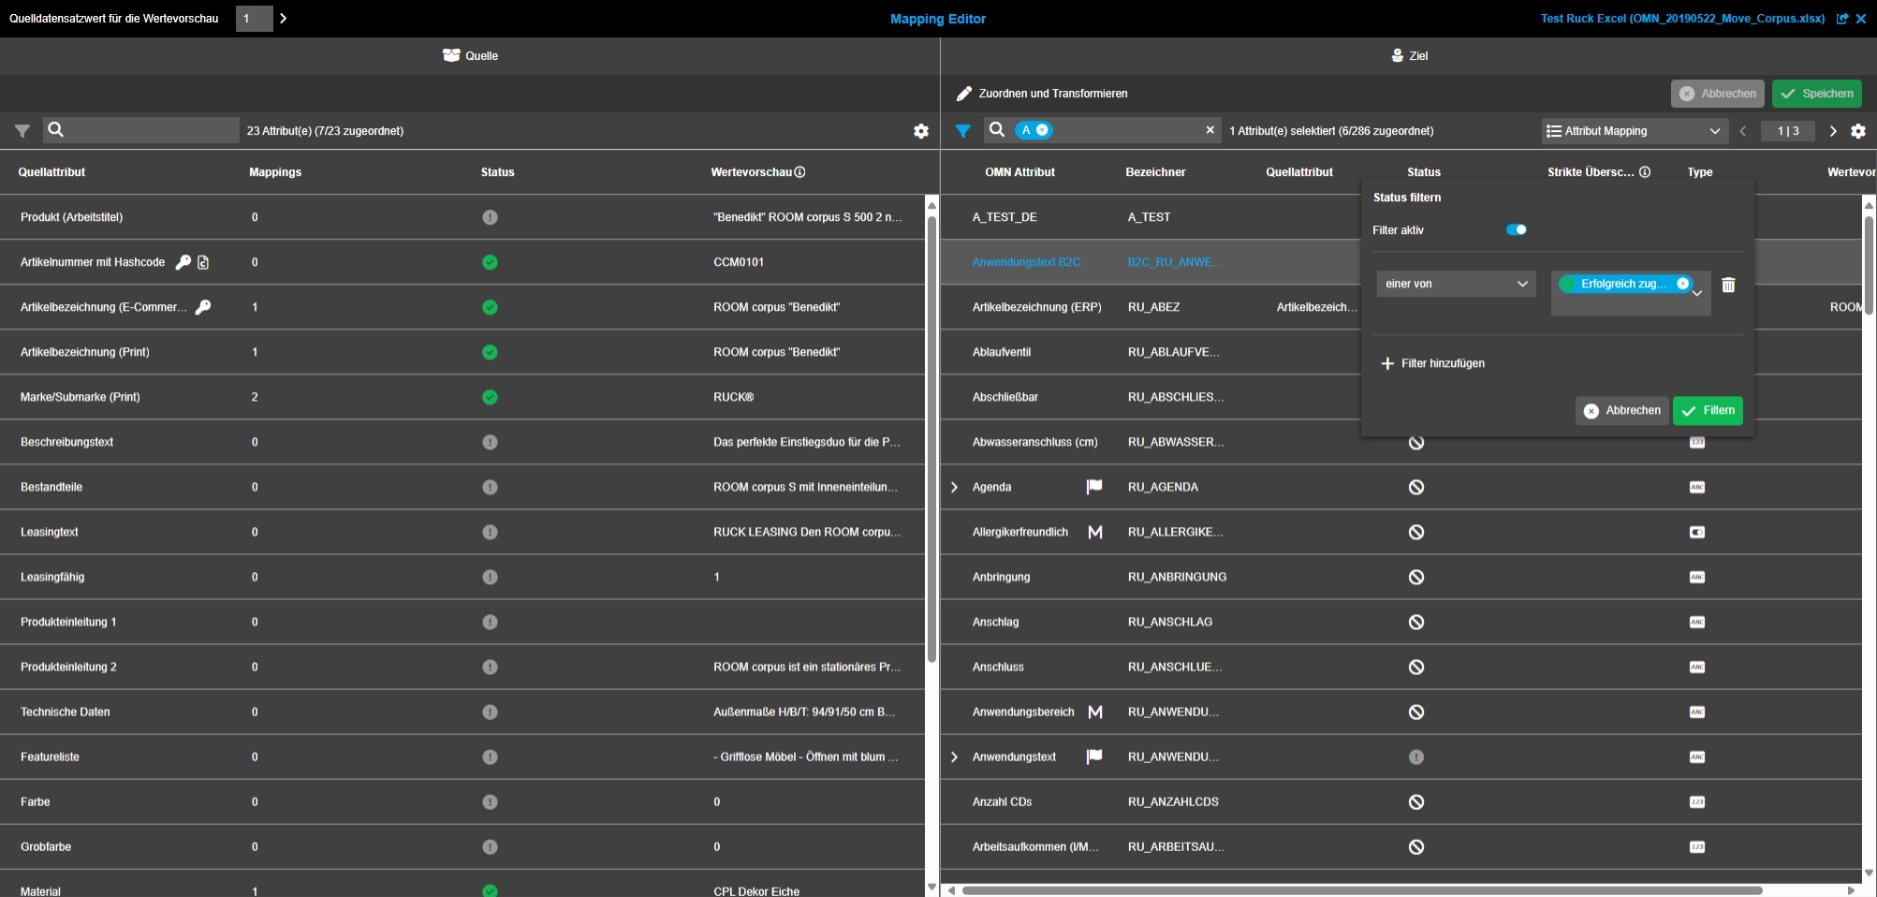
Task: Click the source panel filter funnel icon
Action: (22, 131)
